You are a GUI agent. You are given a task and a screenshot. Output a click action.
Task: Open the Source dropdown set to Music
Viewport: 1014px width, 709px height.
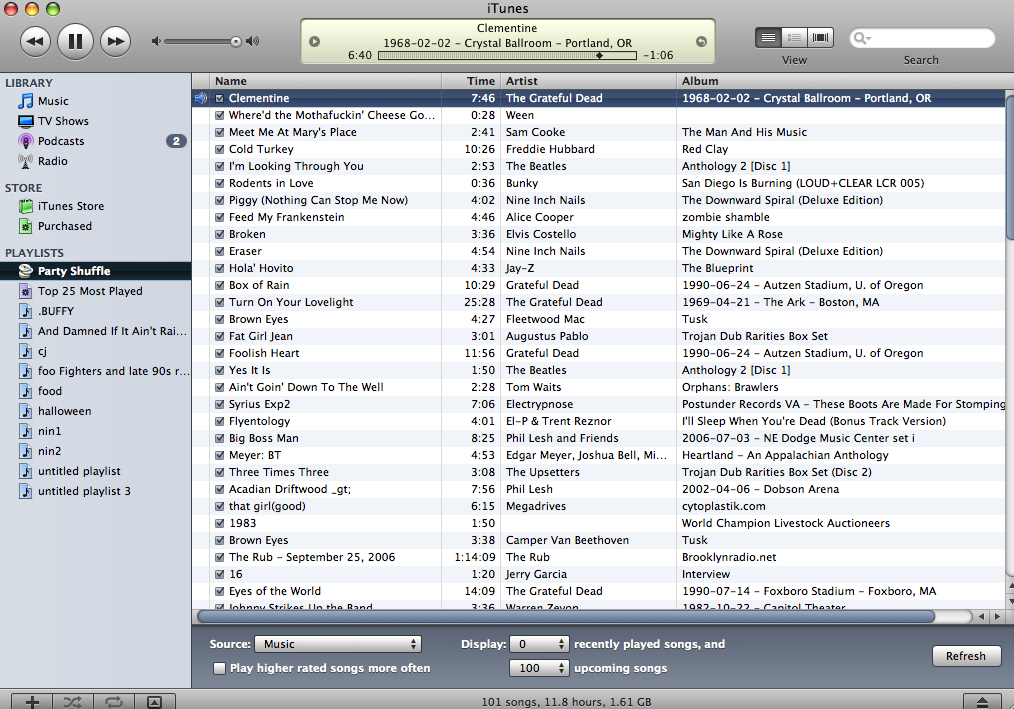tap(337, 644)
